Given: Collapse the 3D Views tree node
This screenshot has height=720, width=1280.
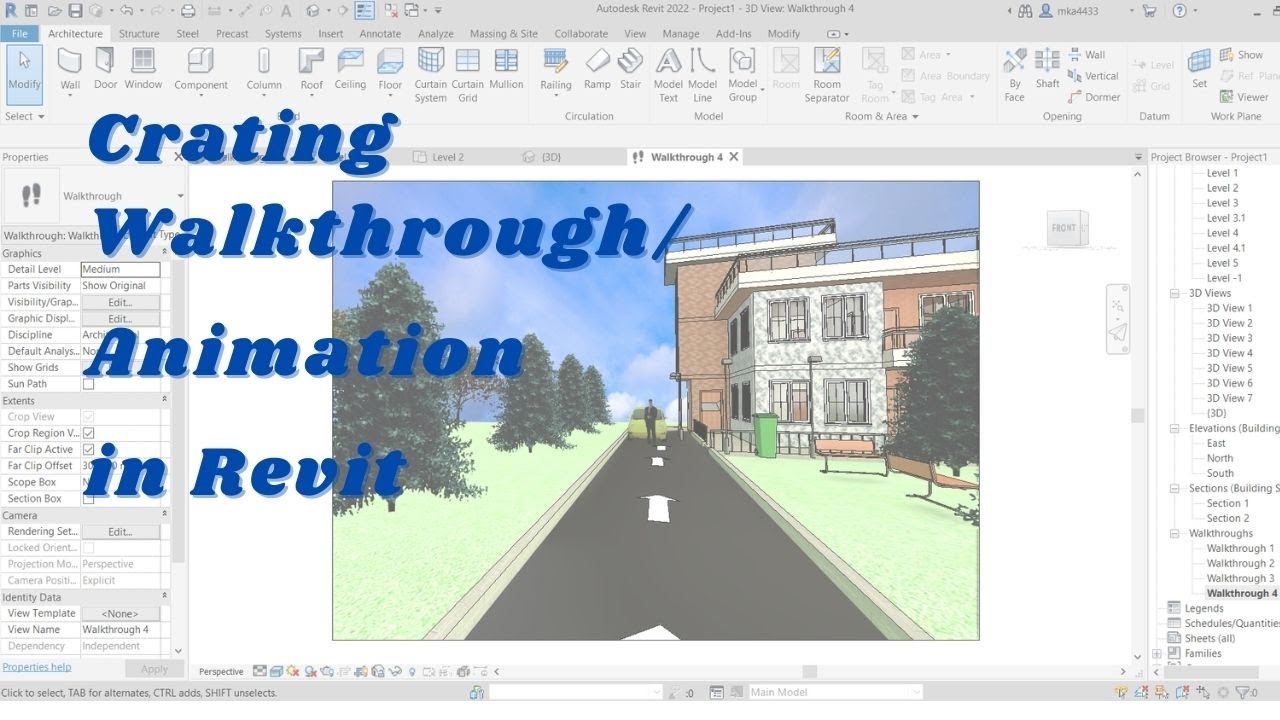Looking at the screenshot, I should [x=1174, y=293].
